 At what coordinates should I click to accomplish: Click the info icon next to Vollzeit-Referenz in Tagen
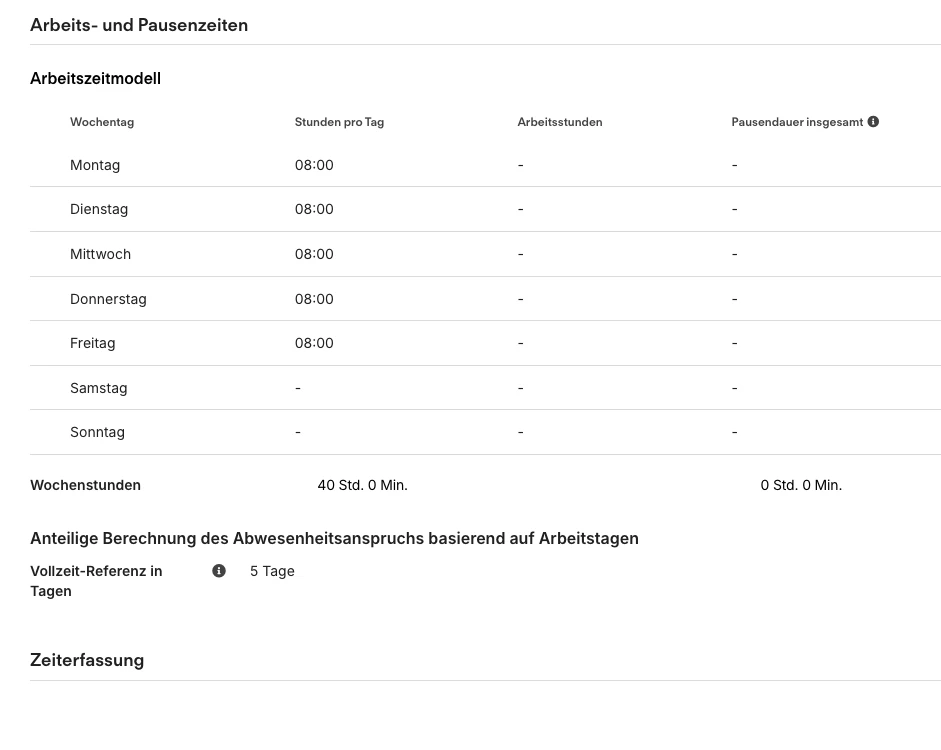219,571
